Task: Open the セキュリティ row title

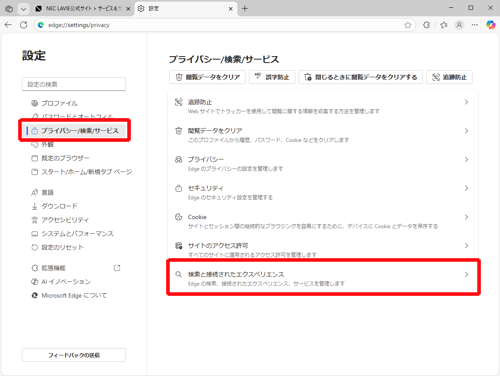Action: coord(205,188)
